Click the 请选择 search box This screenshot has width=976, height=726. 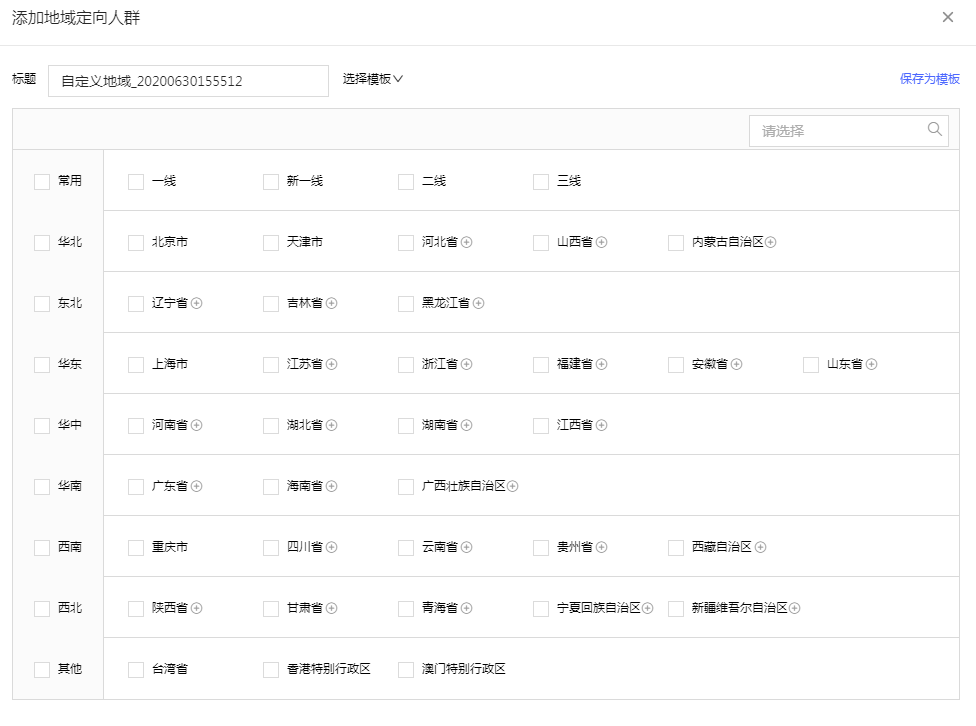coord(848,131)
